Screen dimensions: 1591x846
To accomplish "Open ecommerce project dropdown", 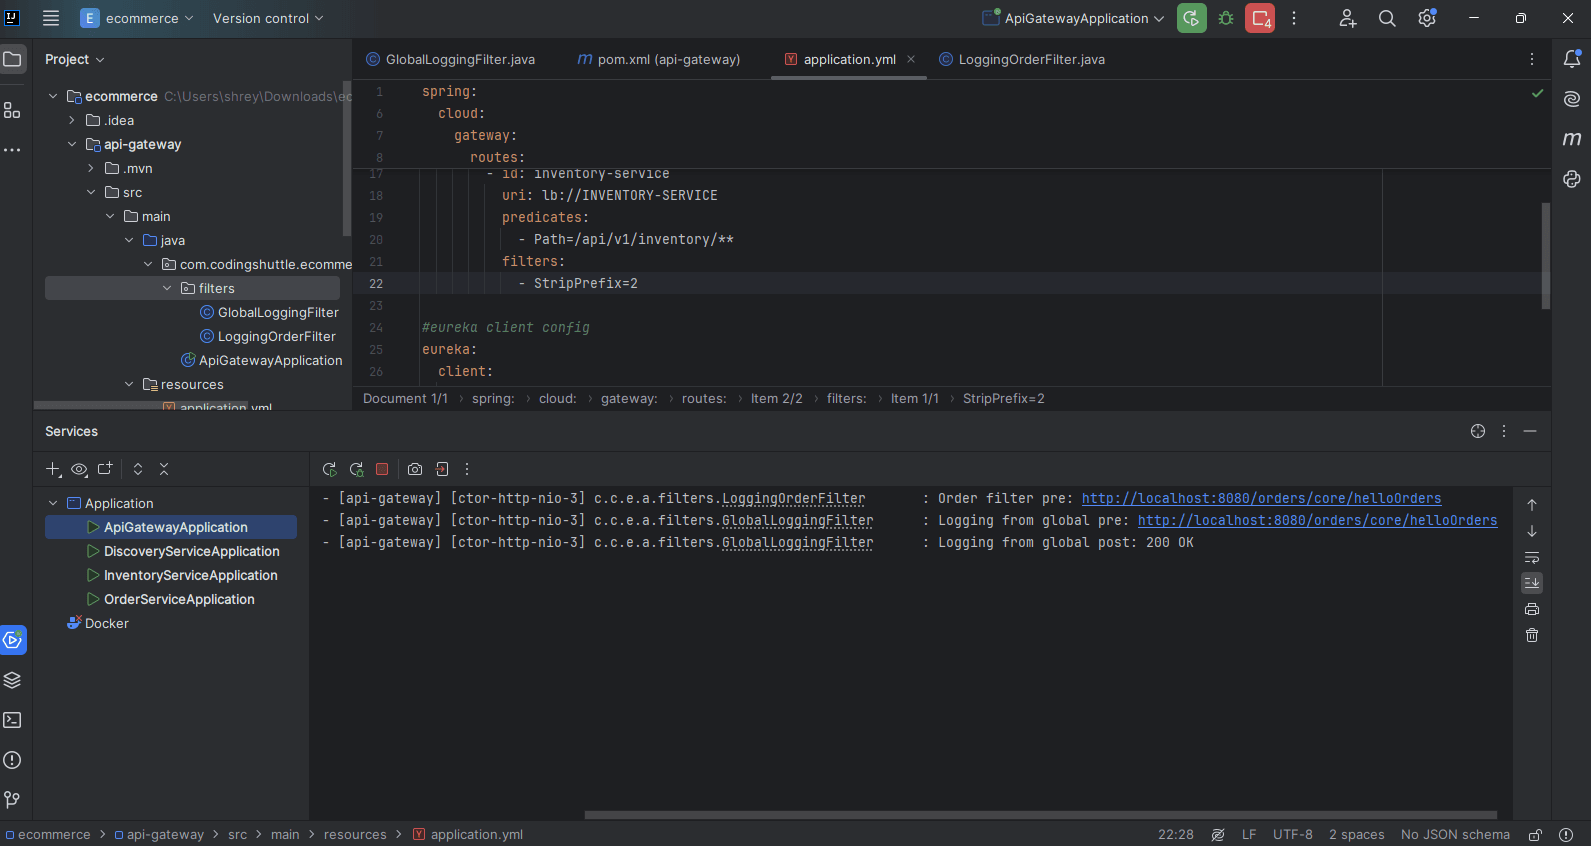I will [137, 18].
